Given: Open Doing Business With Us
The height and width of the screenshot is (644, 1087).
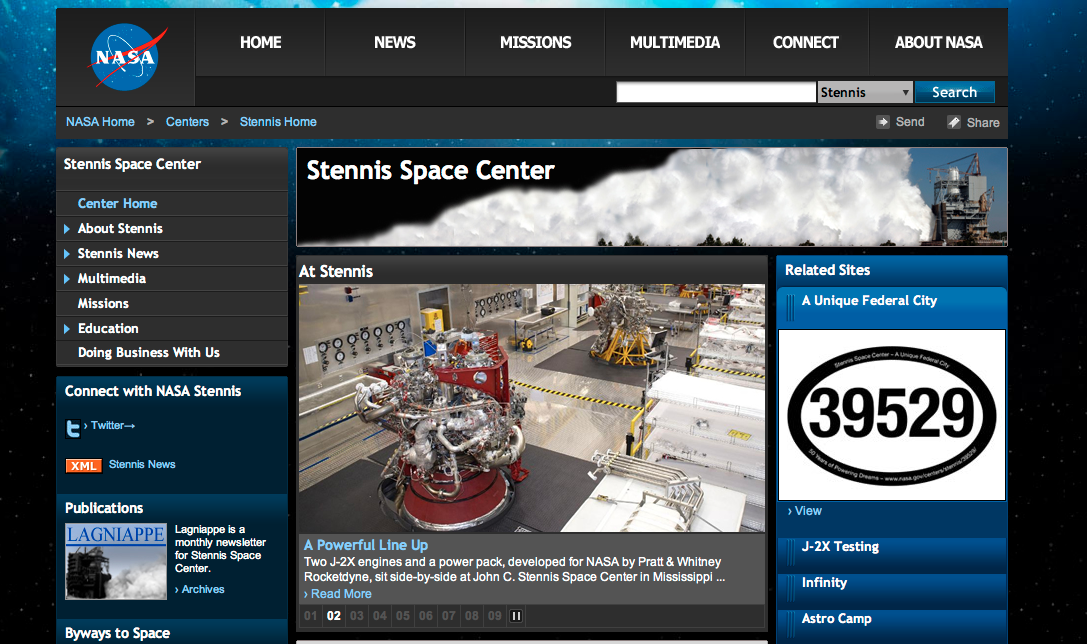Looking at the screenshot, I should click(148, 353).
